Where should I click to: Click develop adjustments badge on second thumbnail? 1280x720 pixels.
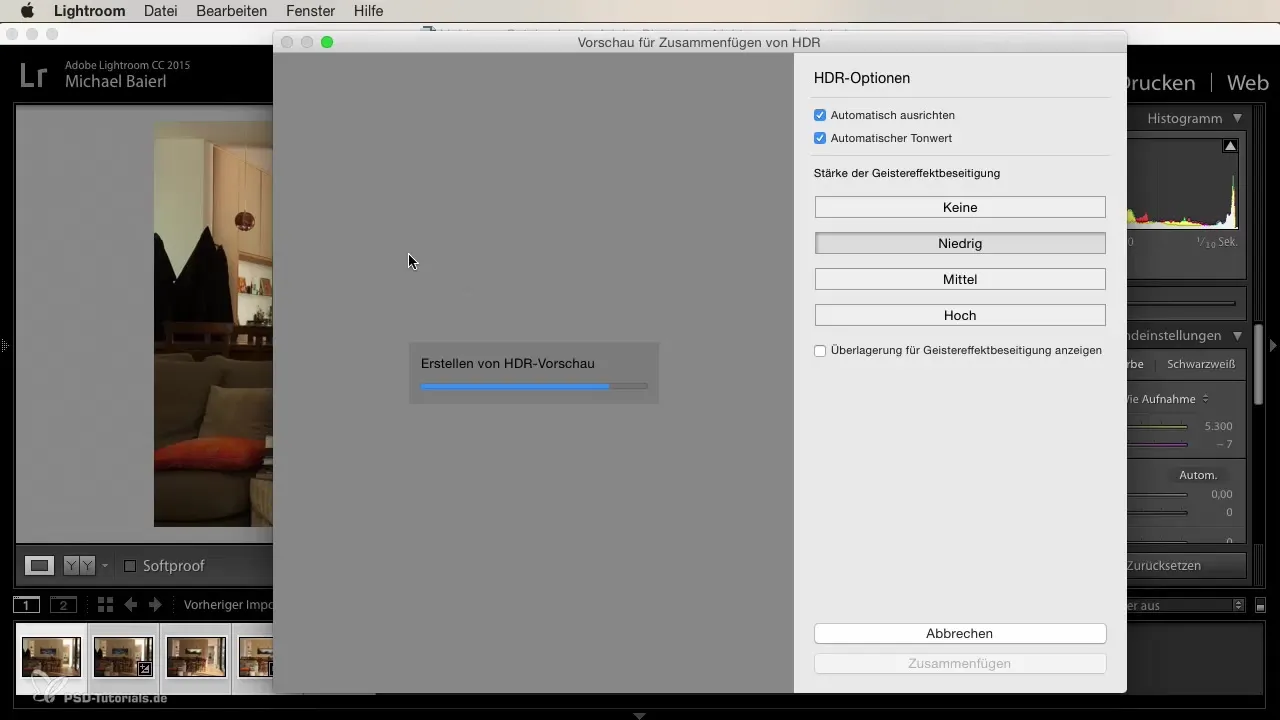(x=145, y=669)
